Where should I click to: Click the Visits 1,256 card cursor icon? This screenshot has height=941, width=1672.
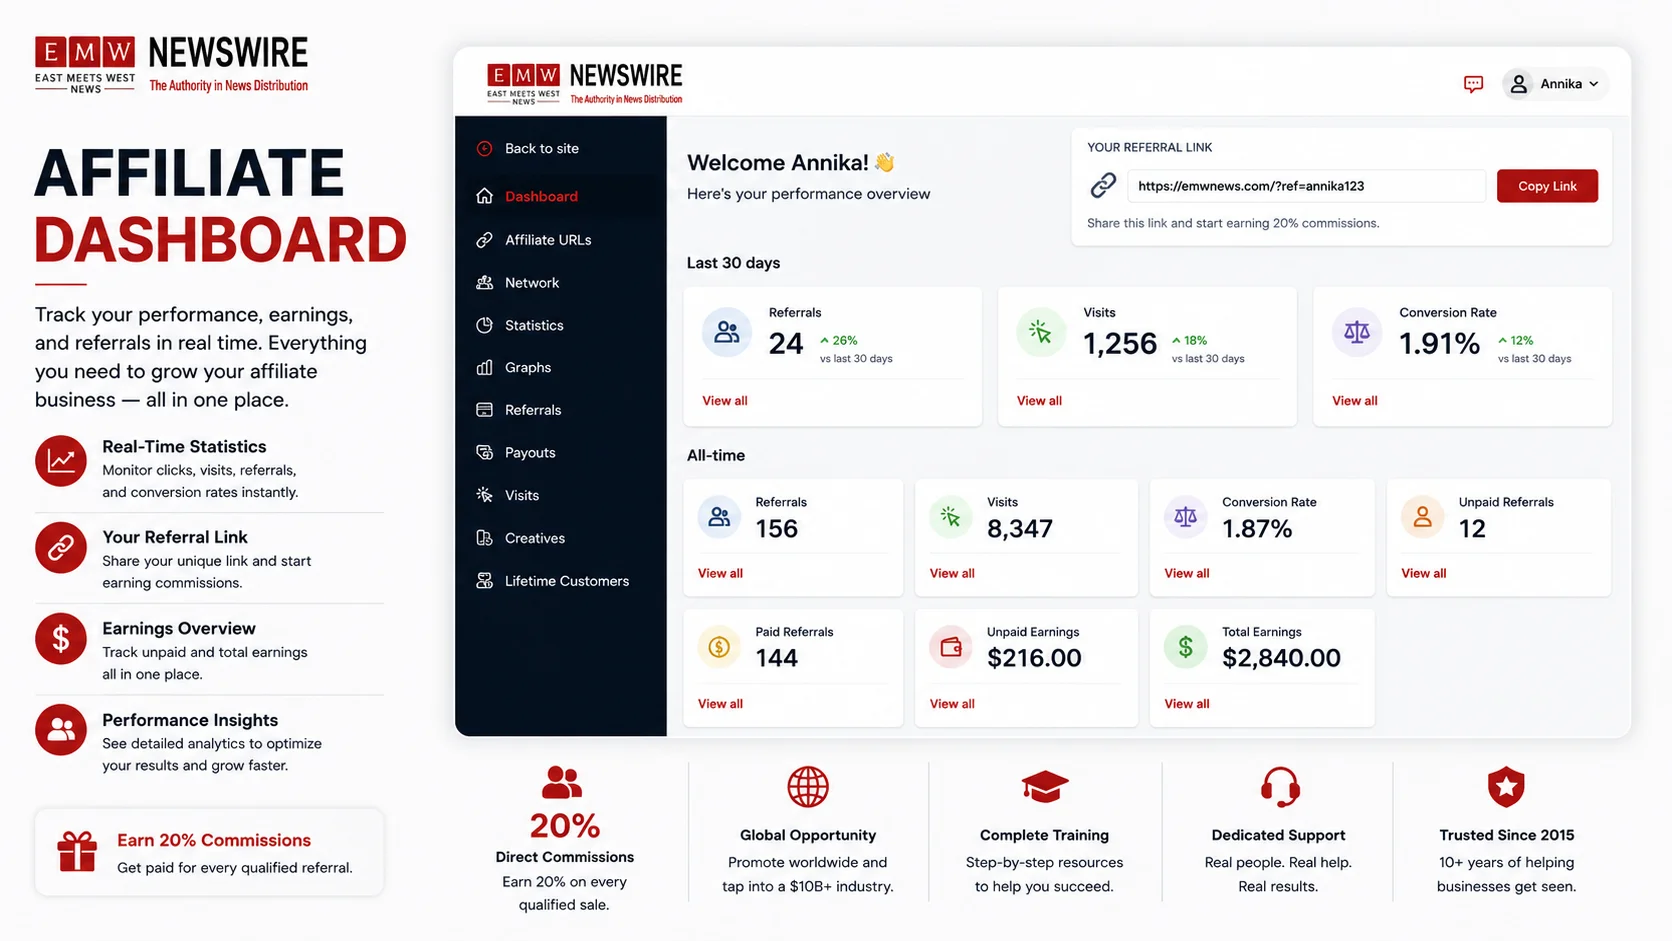[1041, 332]
